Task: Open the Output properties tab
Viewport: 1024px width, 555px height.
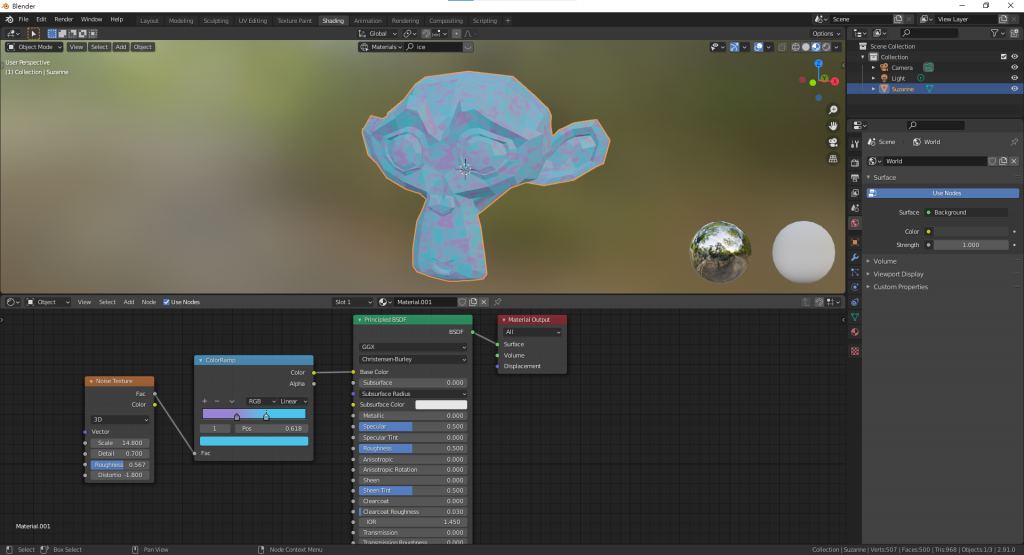Action: (855, 178)
